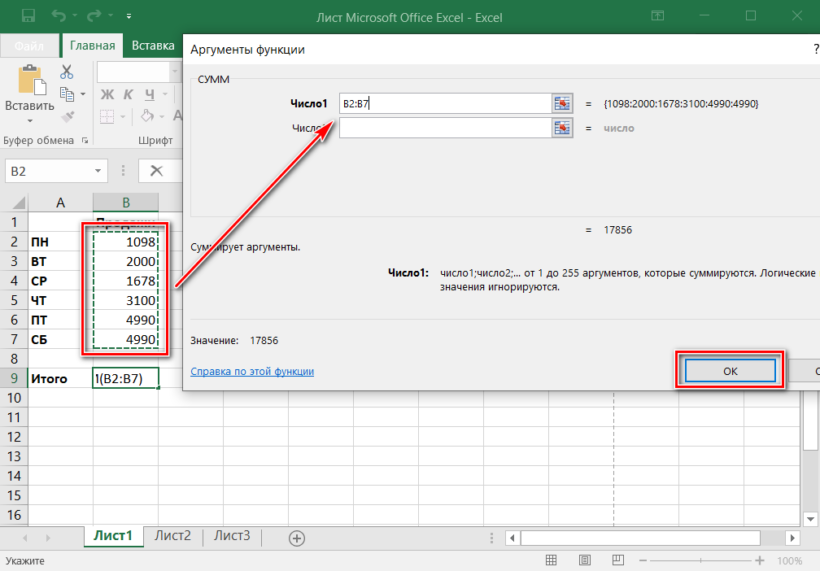Screen dimensions: 820x571
Task: Open the Справка по этой функции link
Action: 252,371
